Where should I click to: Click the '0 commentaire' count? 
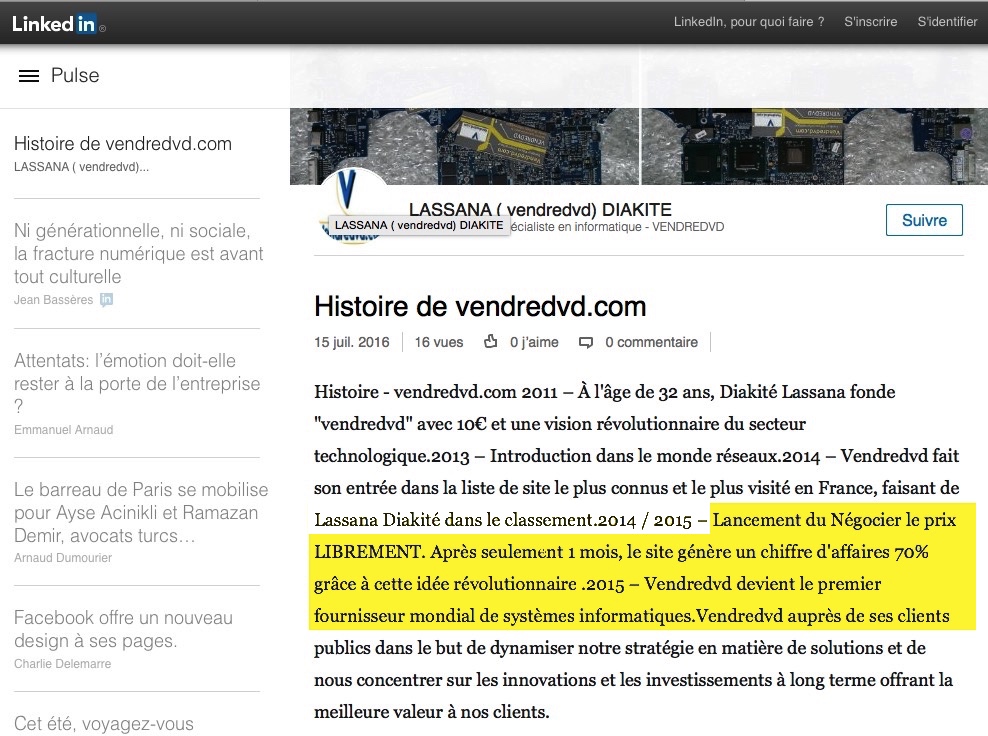(x=652, y=342)
